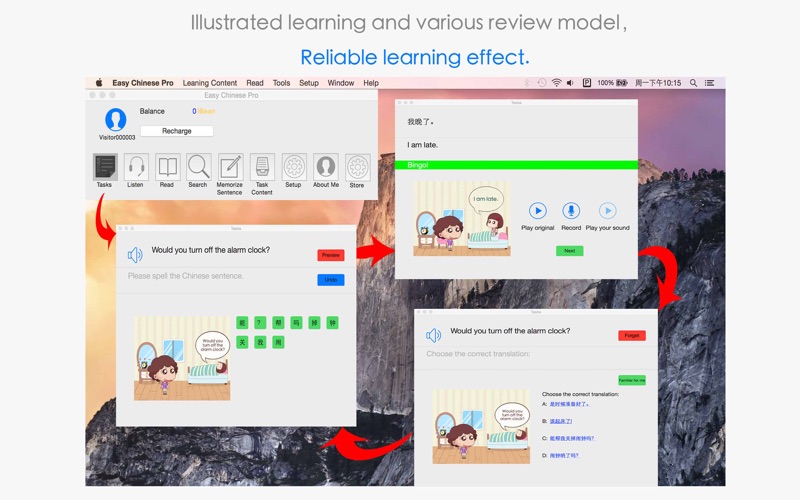Click the Visitor000003 profile avatar
This screenshot has width=800, height=500.
116,120
